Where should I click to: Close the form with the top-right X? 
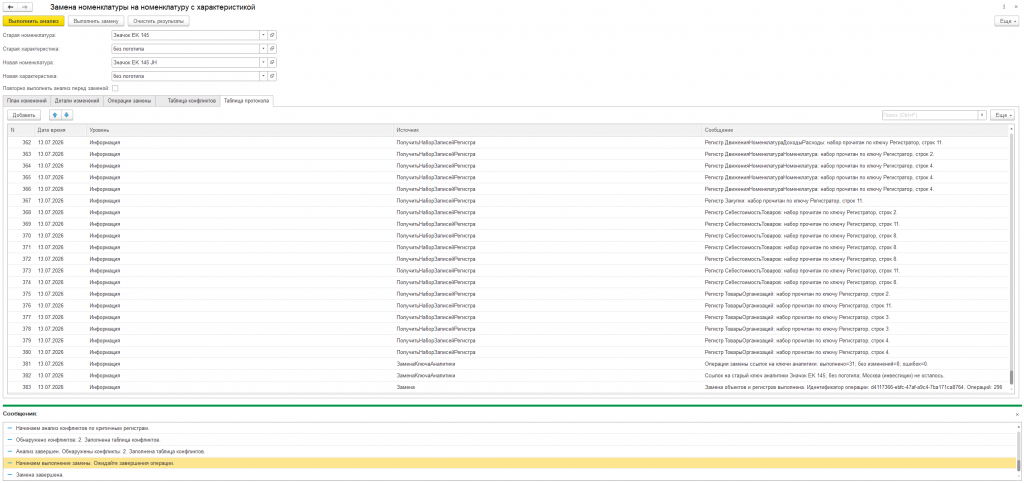click(1016, 7)
